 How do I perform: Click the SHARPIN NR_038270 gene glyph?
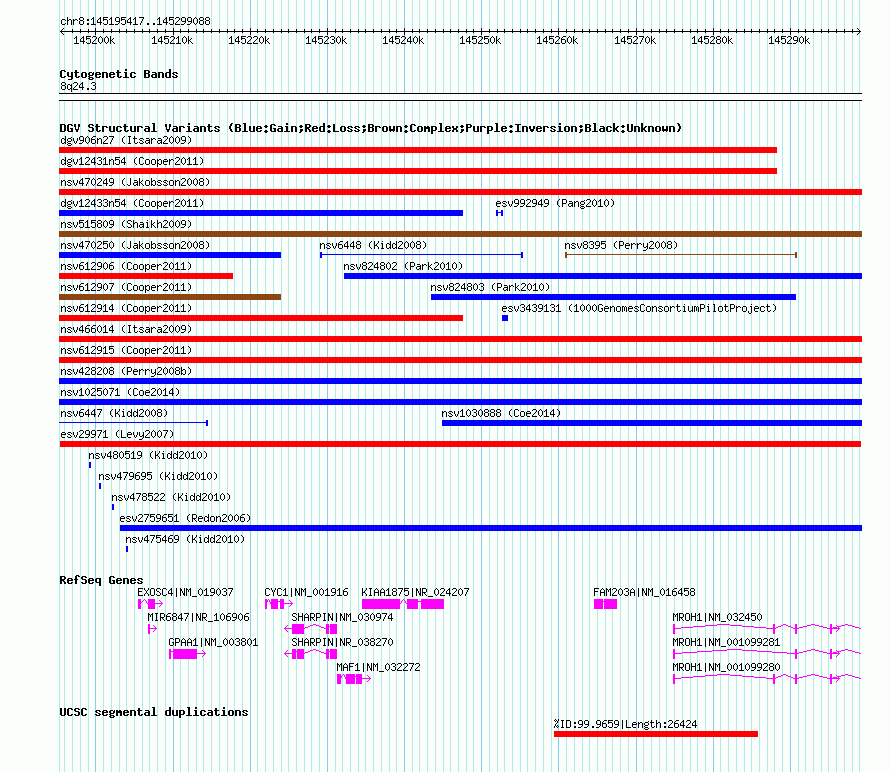point(310,654)
